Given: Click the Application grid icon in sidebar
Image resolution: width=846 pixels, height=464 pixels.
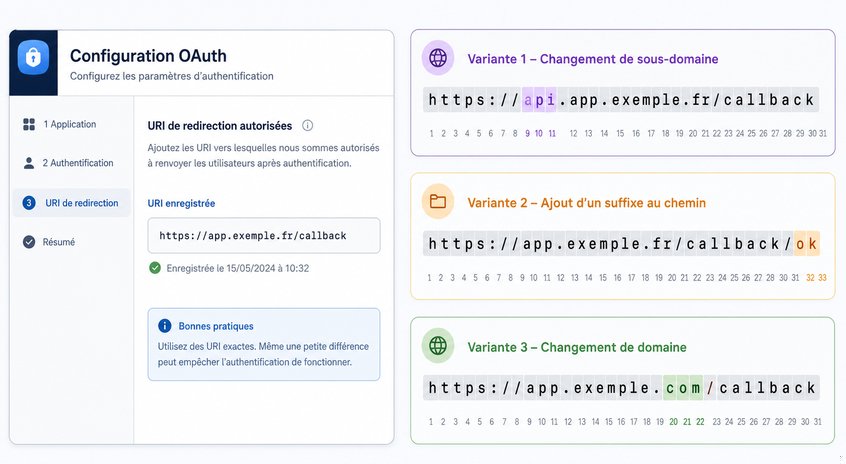Looking at the screenshot, I should point(29,124).
